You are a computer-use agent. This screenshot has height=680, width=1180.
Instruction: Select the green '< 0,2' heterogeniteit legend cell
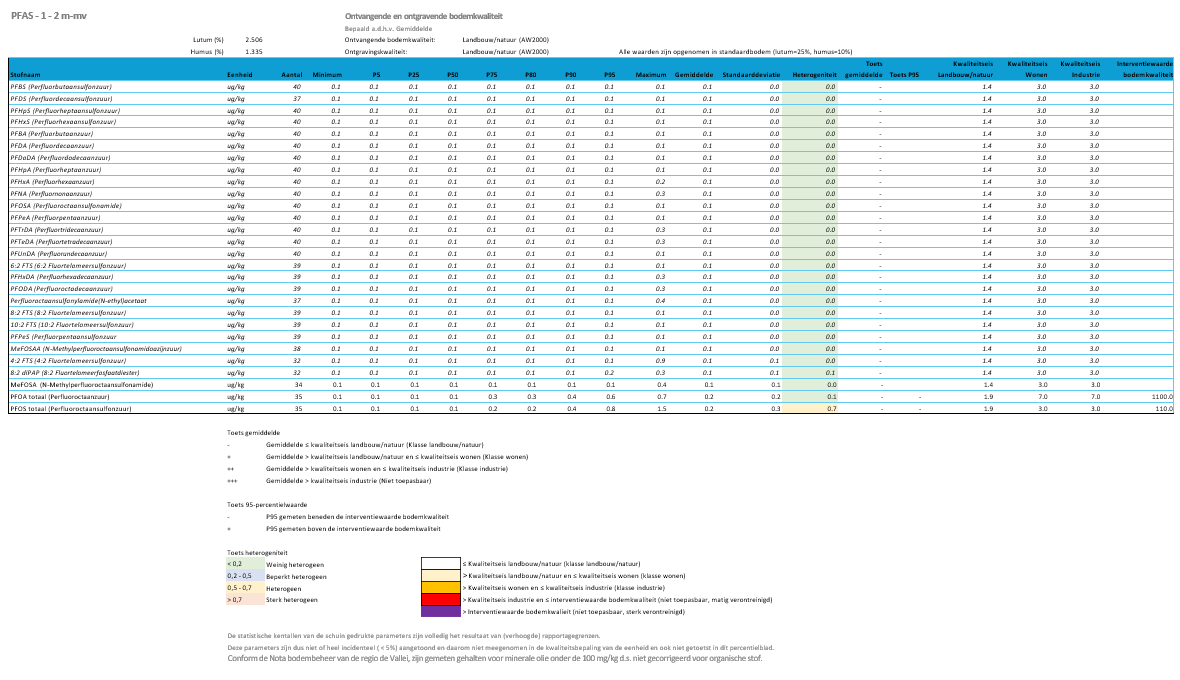[245, 564]
